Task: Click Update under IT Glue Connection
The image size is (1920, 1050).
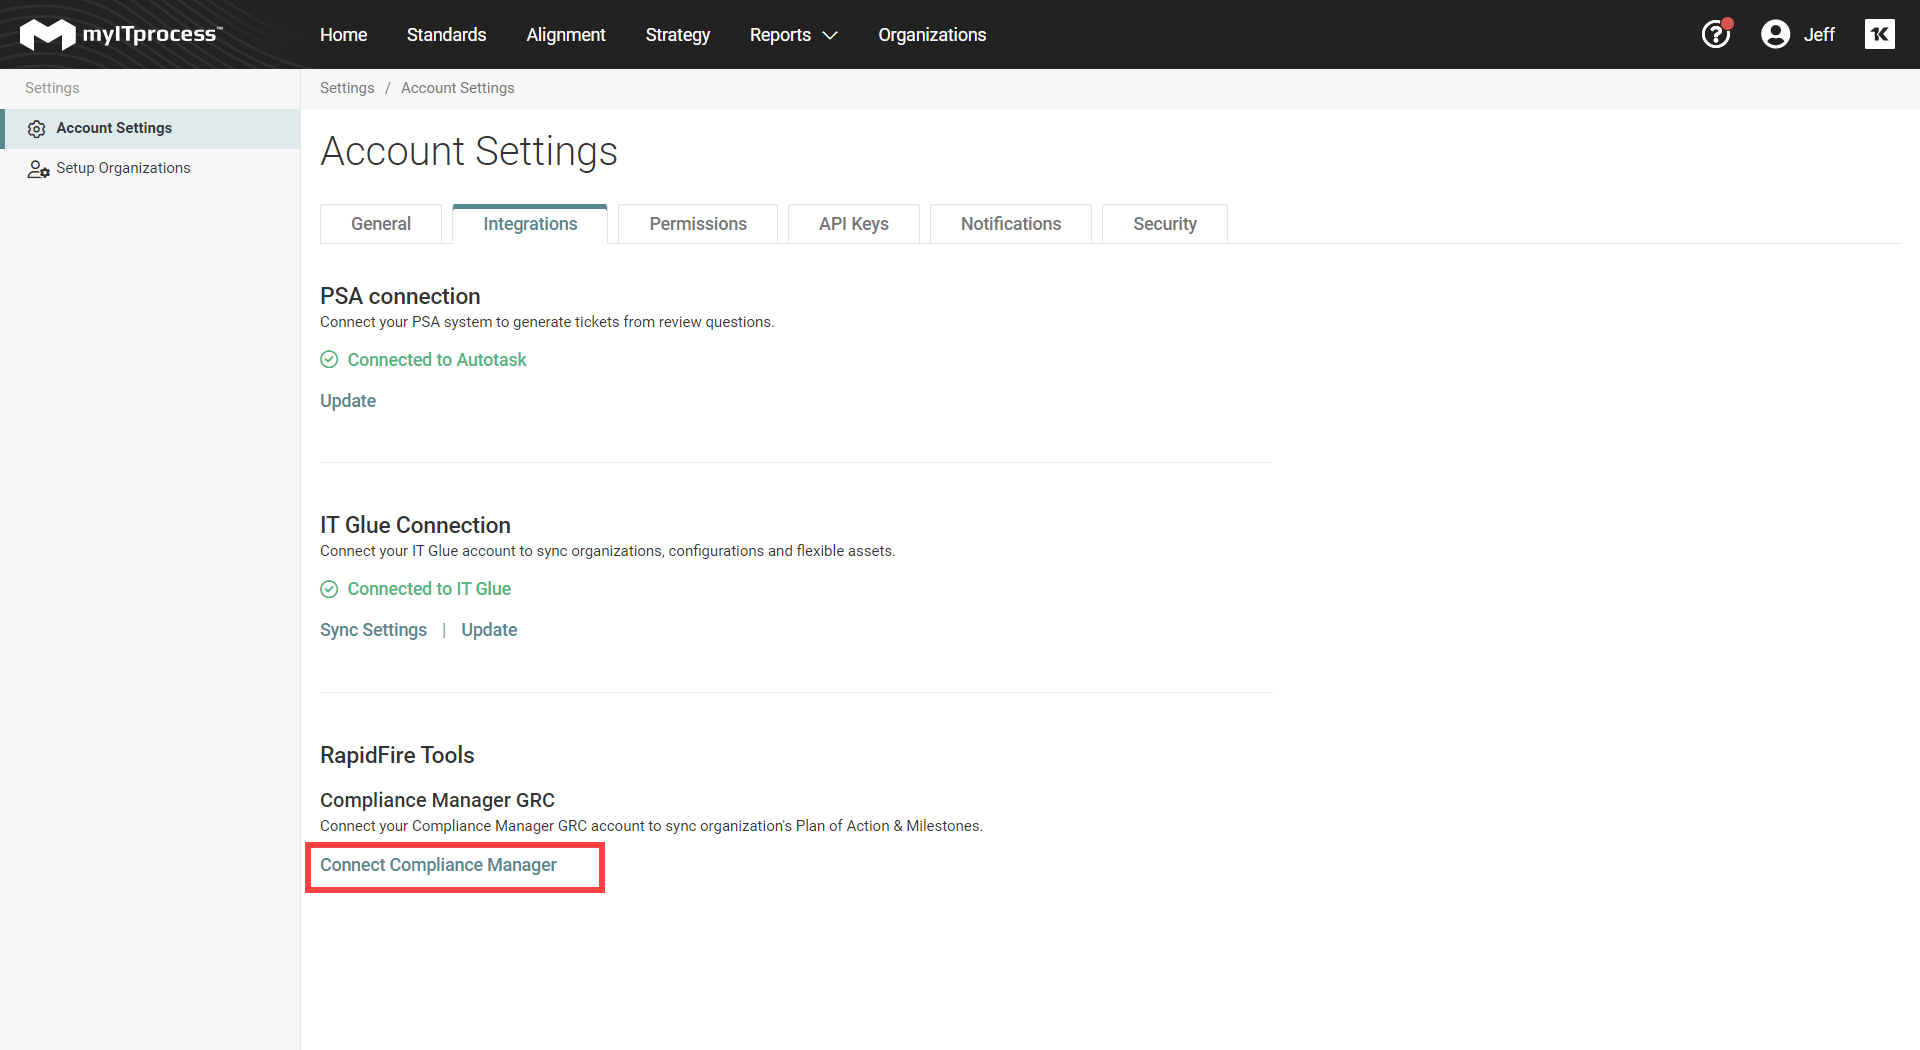Action: tap(489, 630)
